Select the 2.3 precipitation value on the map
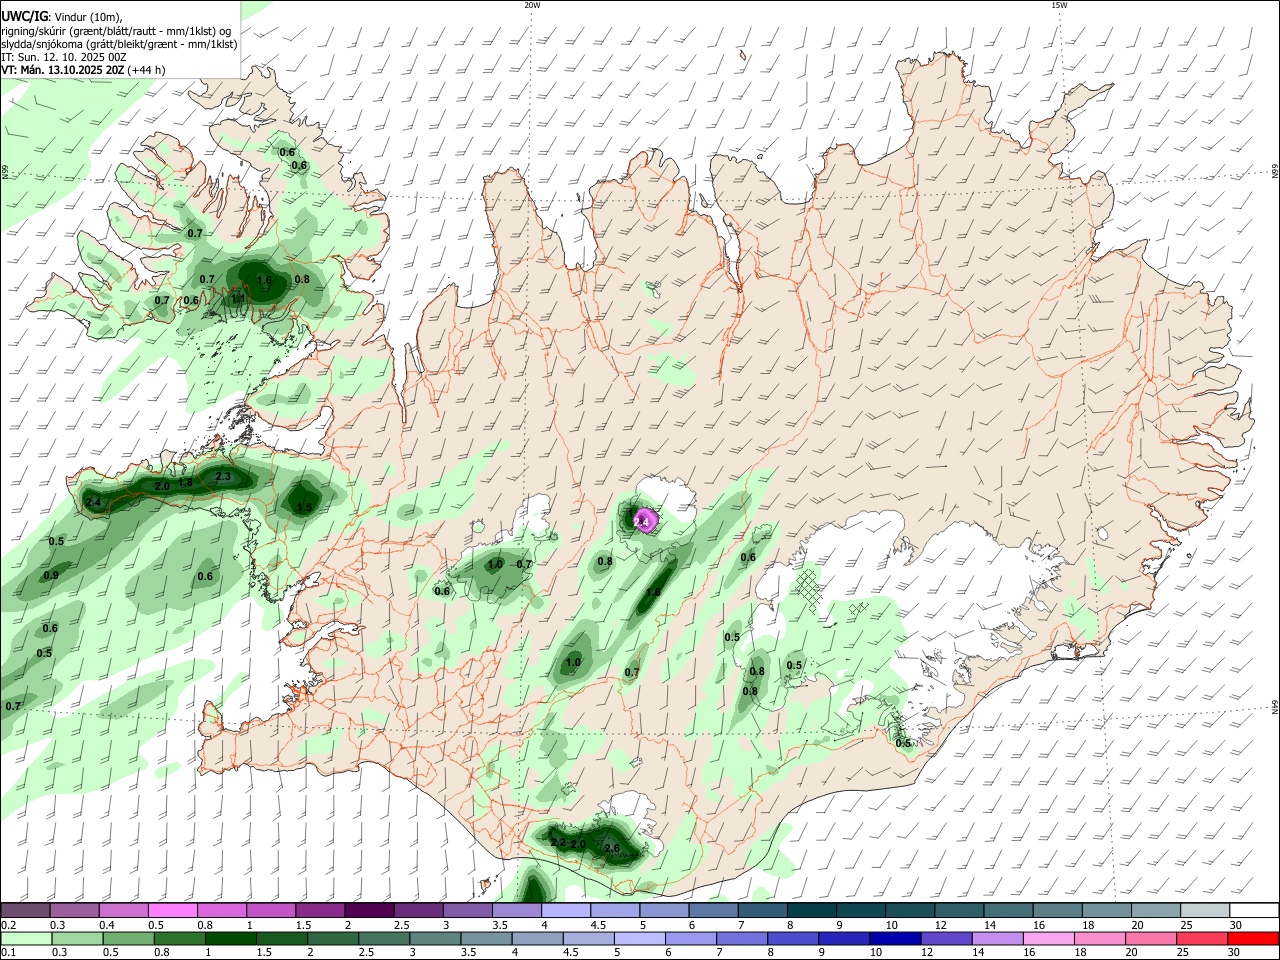 pos(223,477)
